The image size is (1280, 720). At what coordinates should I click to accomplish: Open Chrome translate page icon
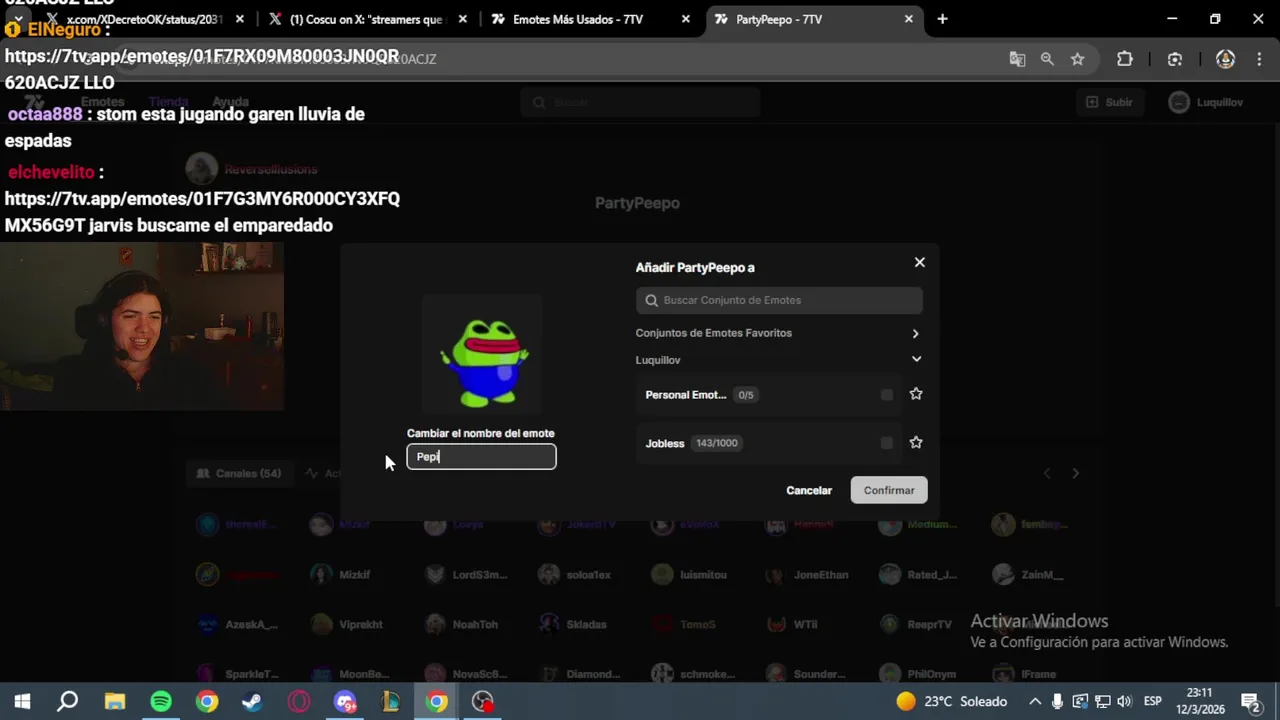click(x=1017, y=59)
